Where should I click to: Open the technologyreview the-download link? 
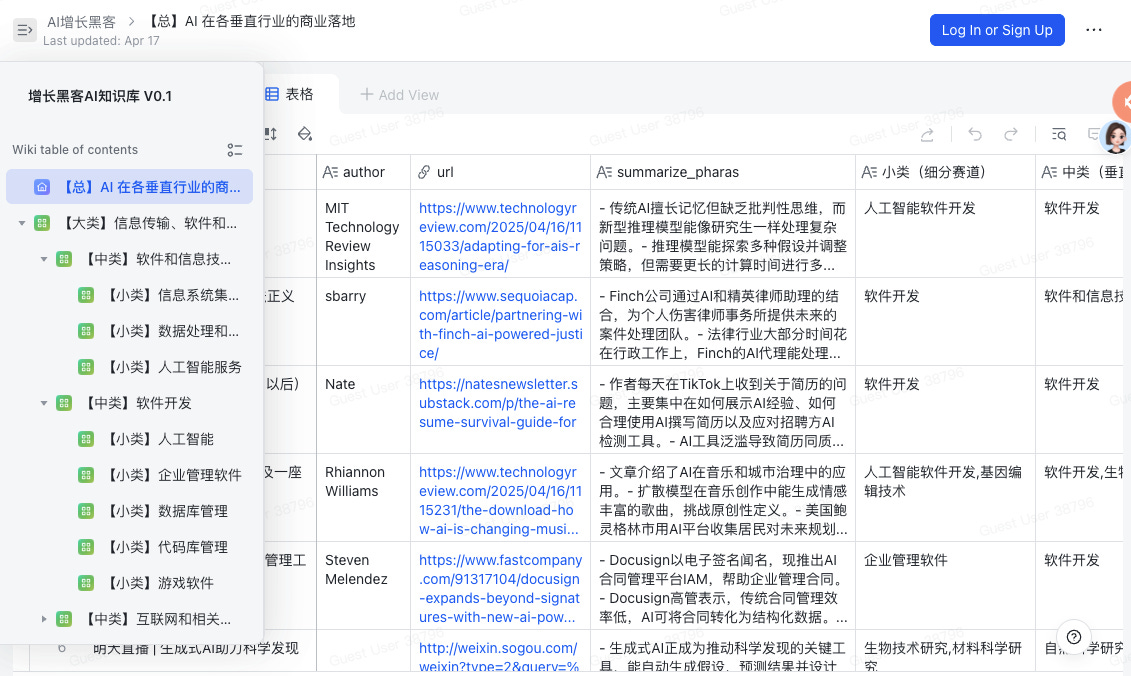[x=500, y=501]
